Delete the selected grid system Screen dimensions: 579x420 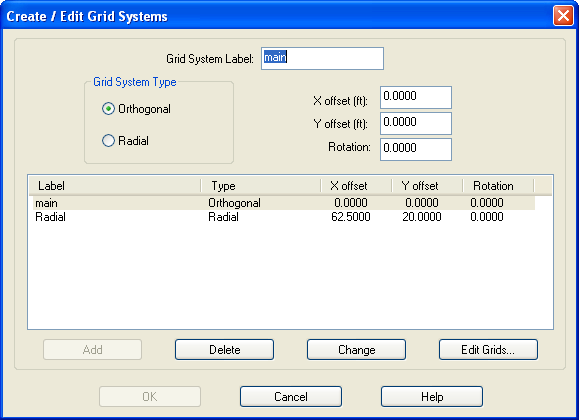225,349
